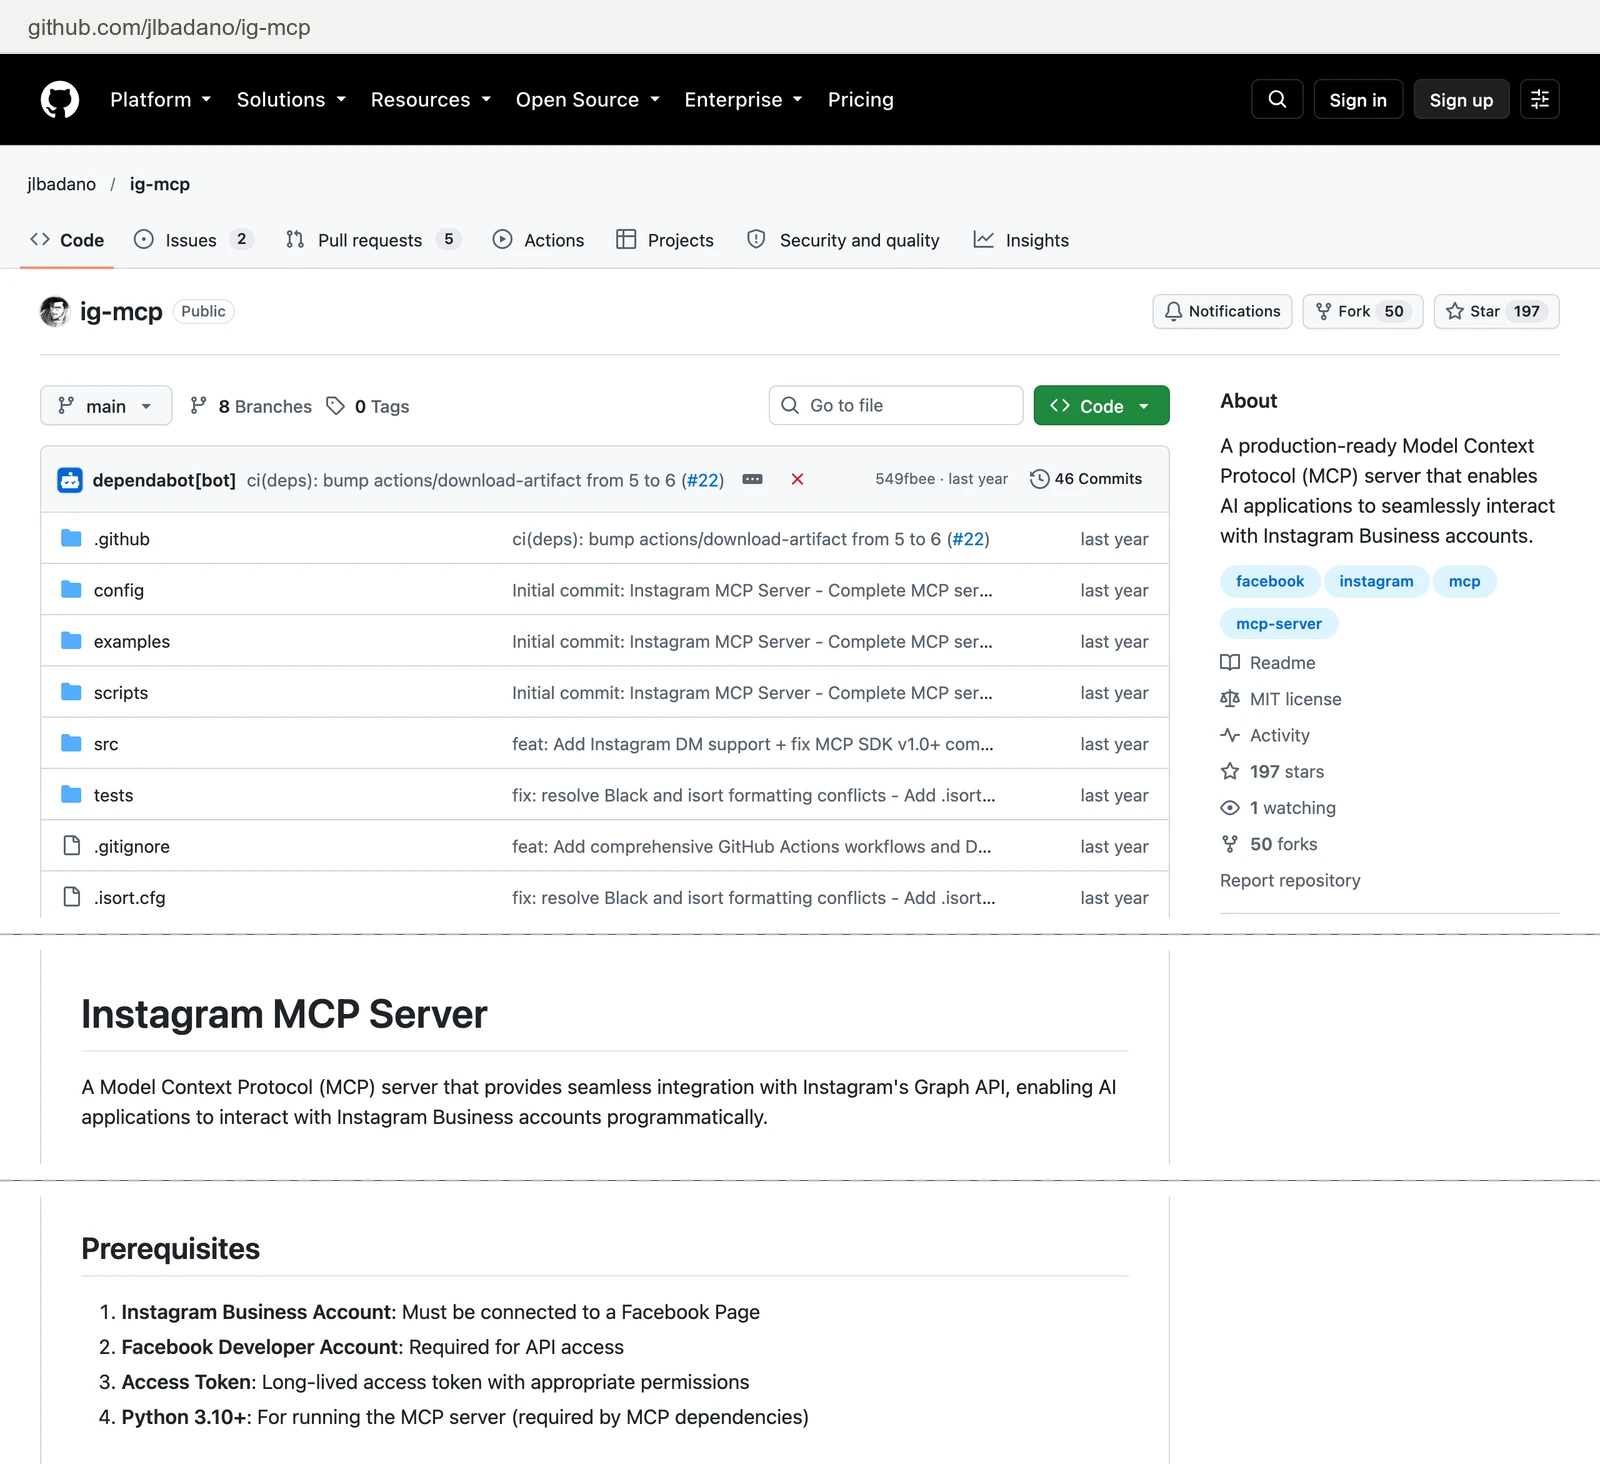Click the .gitignore file icon

click(x=71, y=846)
